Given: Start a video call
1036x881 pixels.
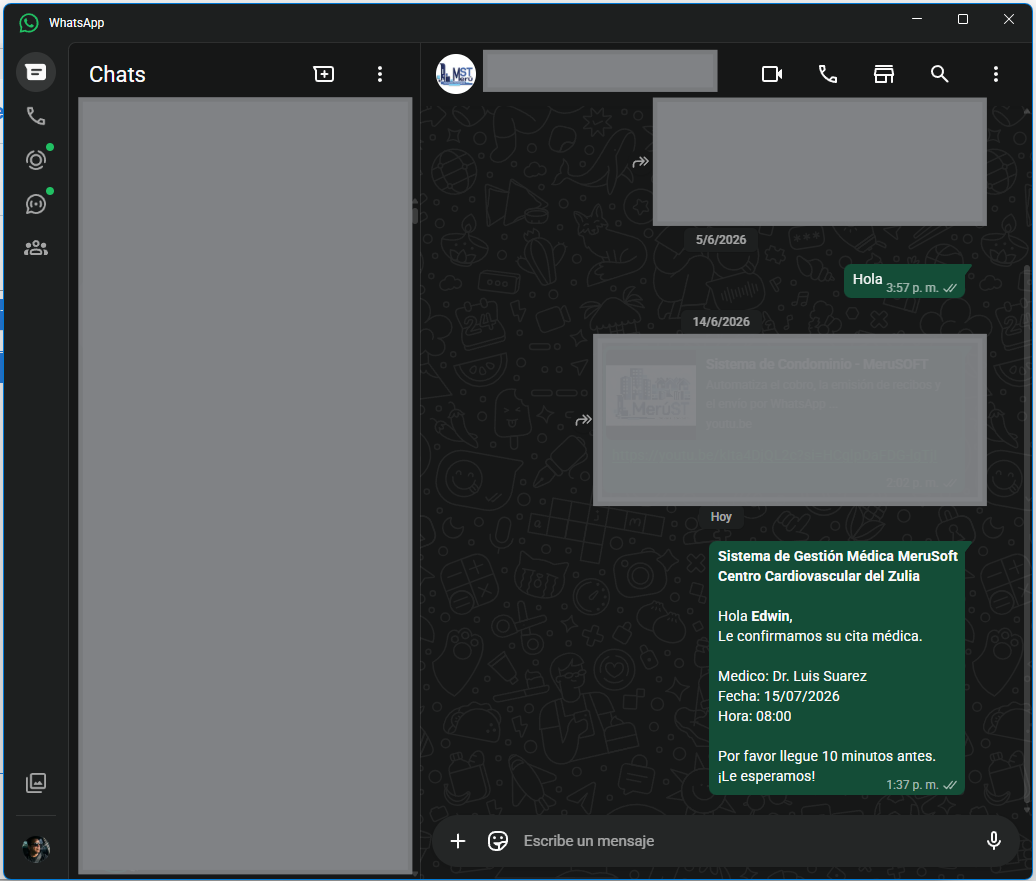Looking at the screenshot, I should (772, 74).
